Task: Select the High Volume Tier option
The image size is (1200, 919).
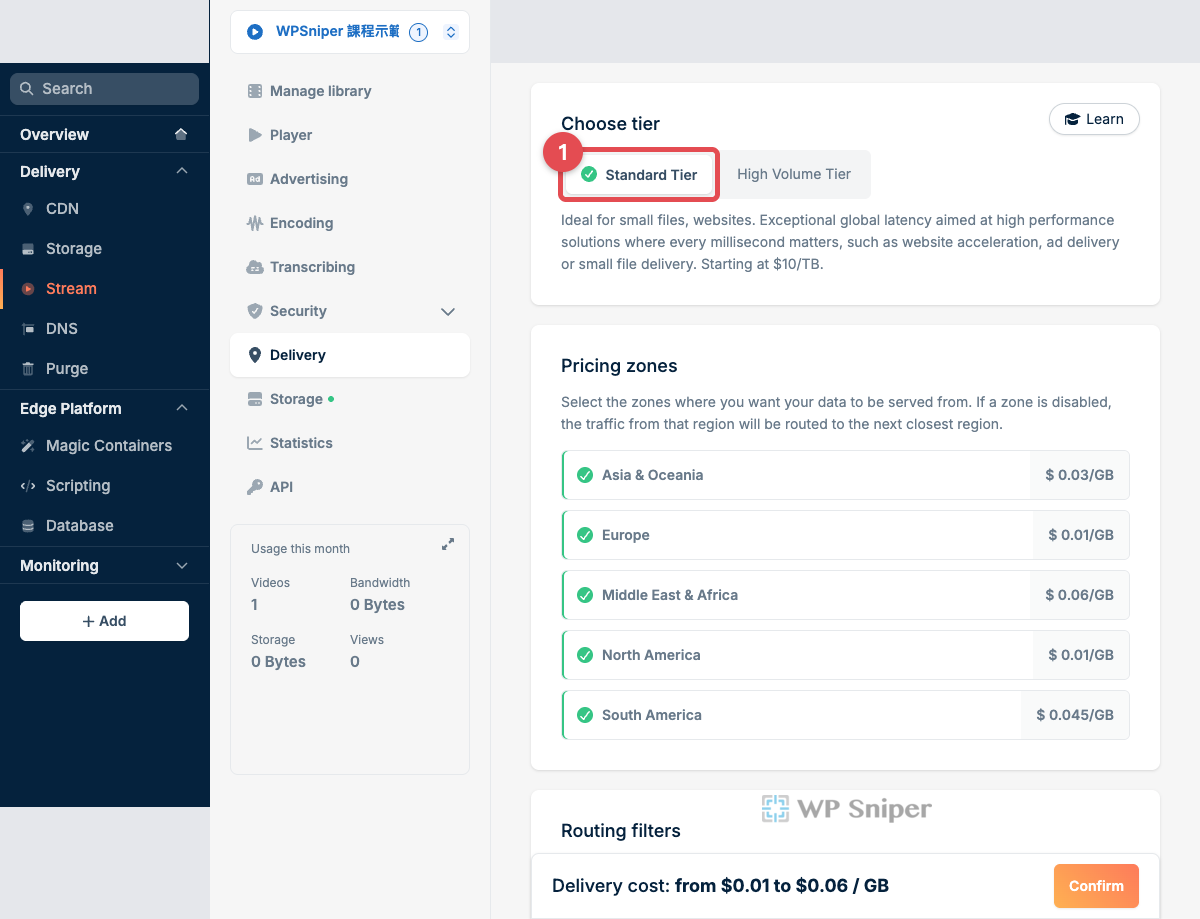Action: 794,174
